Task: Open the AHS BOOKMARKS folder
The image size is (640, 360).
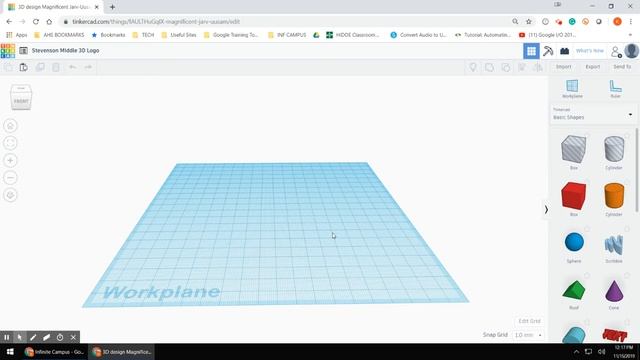Action: (60, 35)
